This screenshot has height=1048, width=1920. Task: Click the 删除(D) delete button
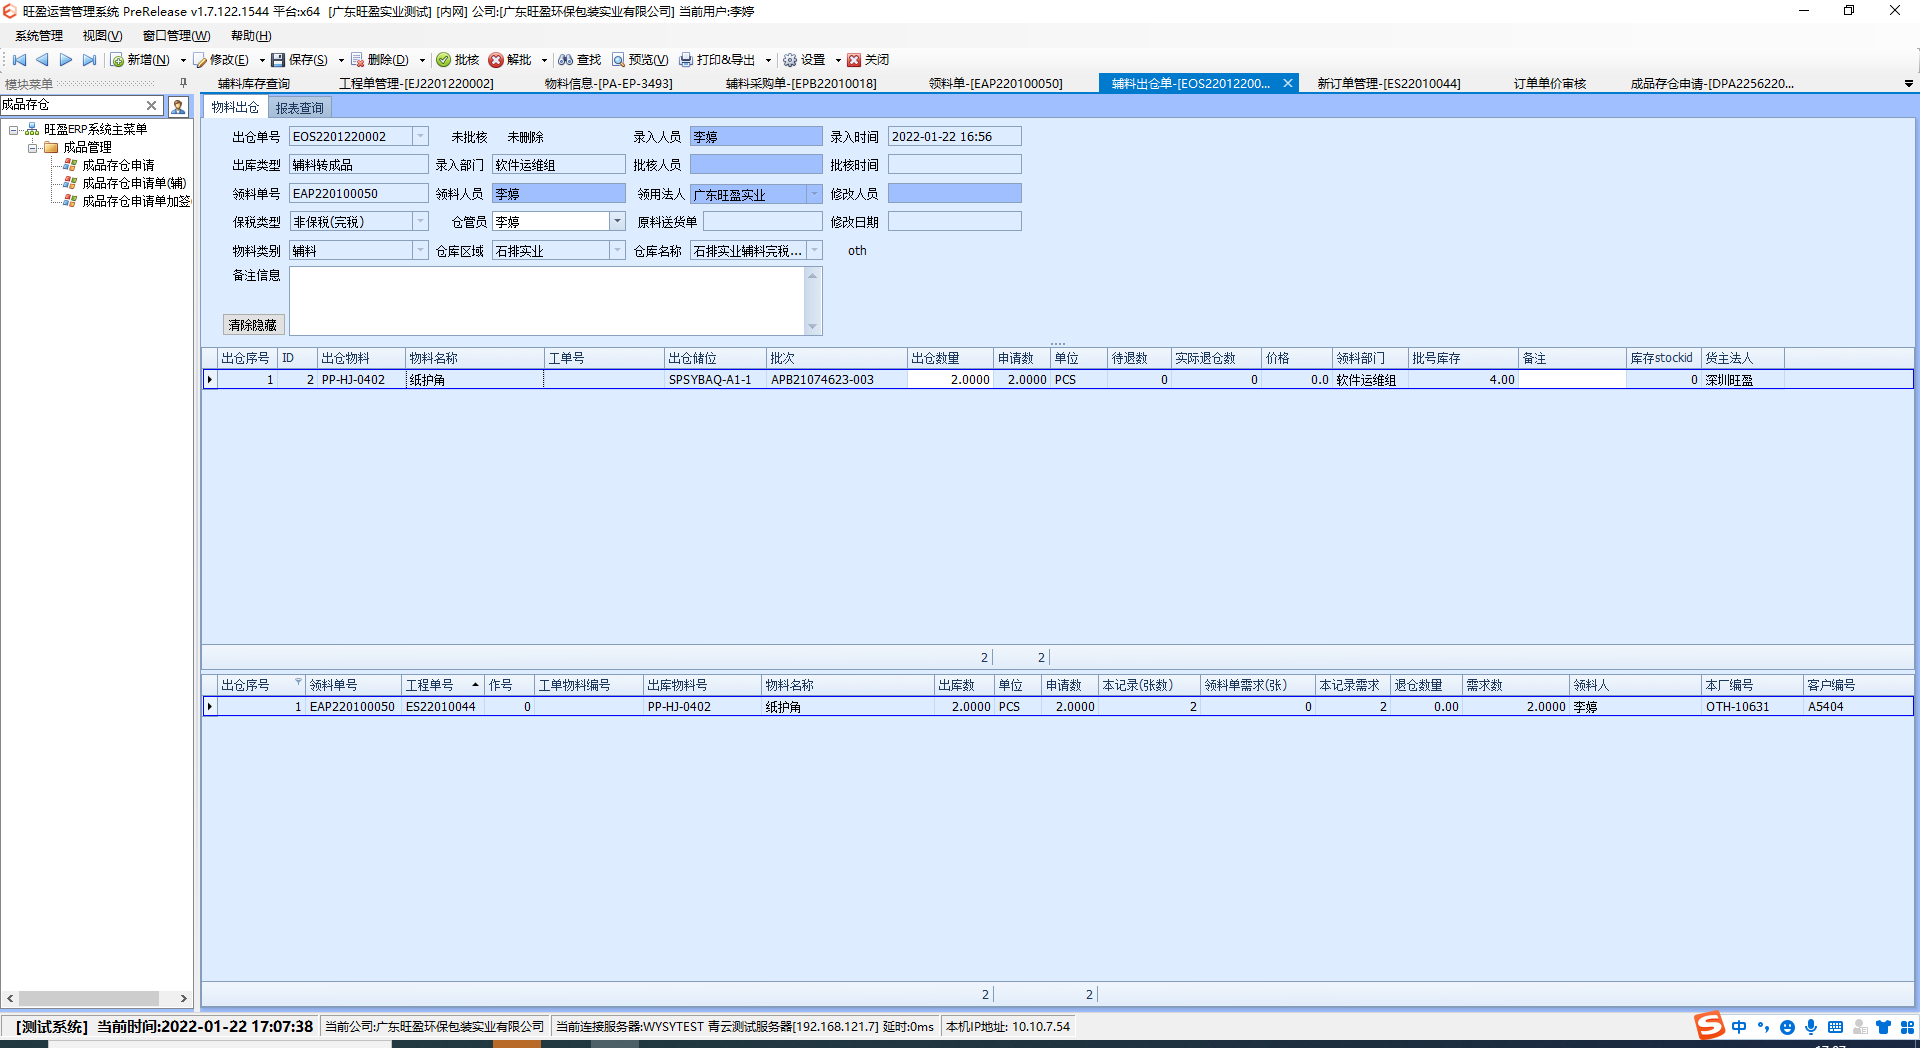pos(379,60)
